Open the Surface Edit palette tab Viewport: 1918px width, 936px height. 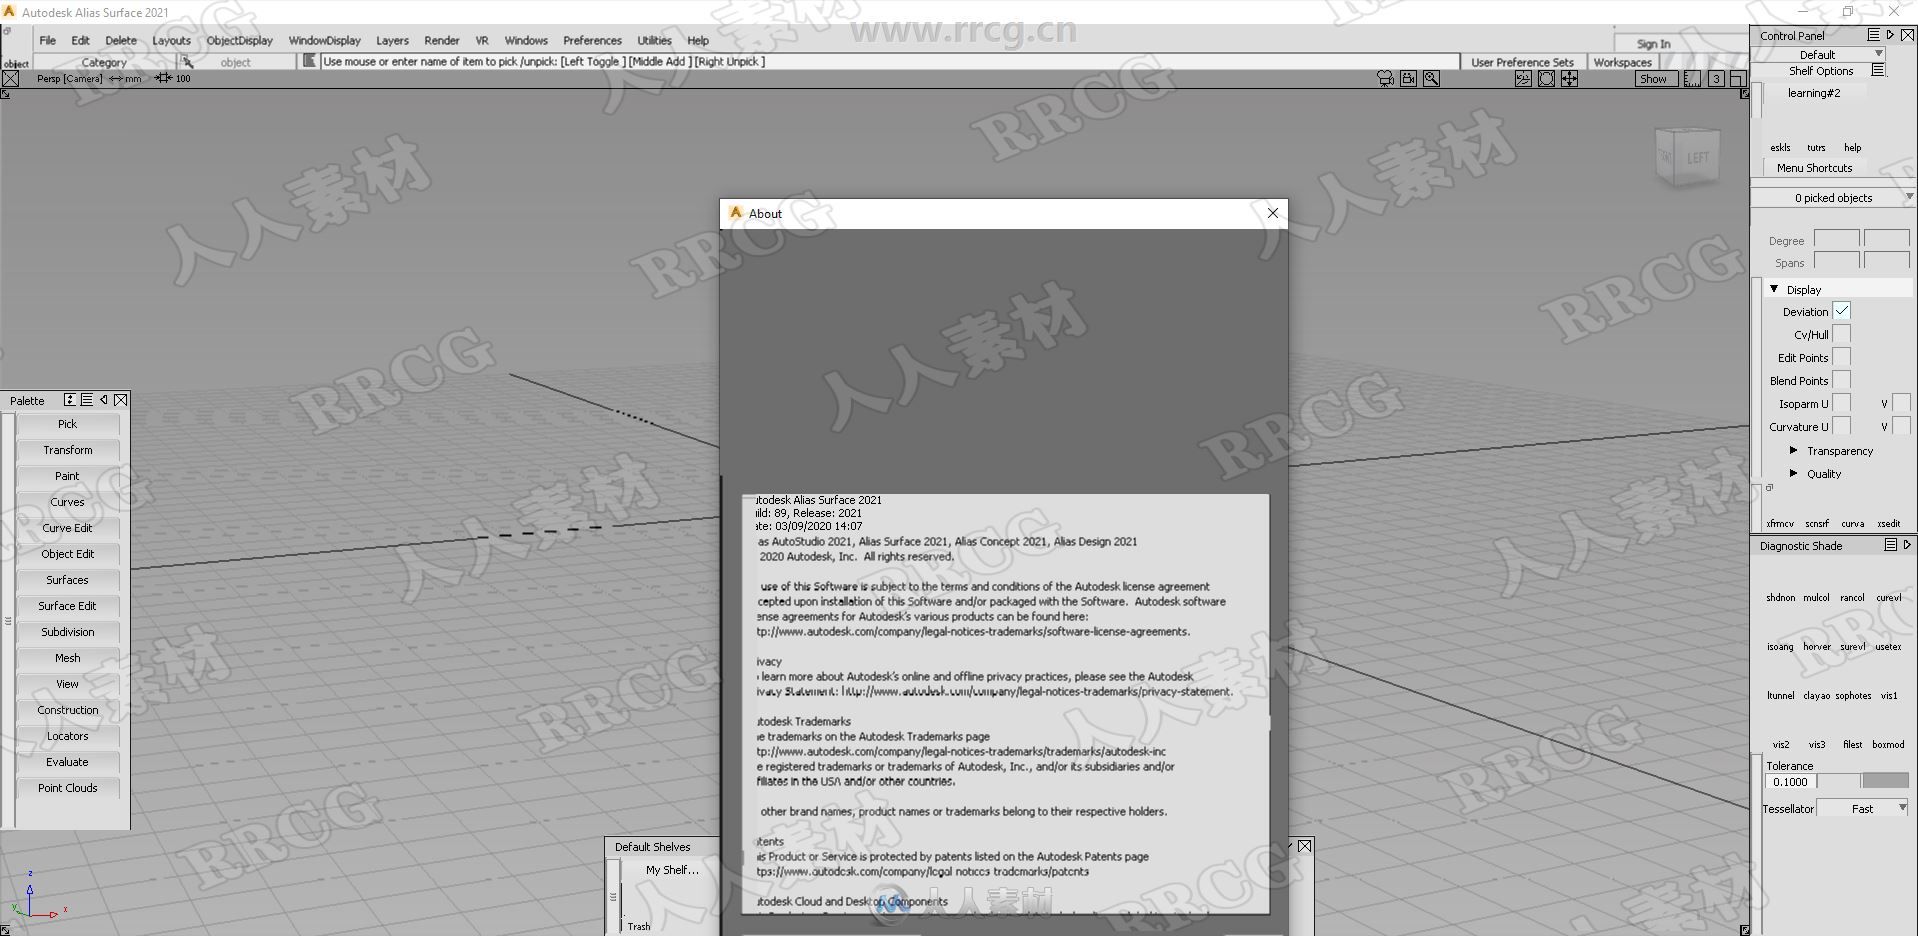[x=68, y=606]
